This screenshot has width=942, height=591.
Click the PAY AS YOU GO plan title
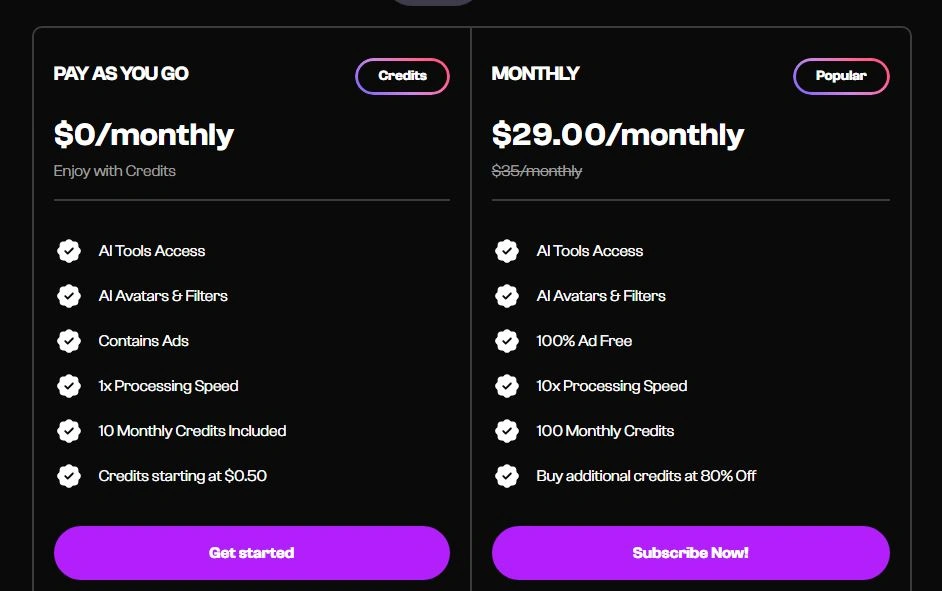coord(121,74)
